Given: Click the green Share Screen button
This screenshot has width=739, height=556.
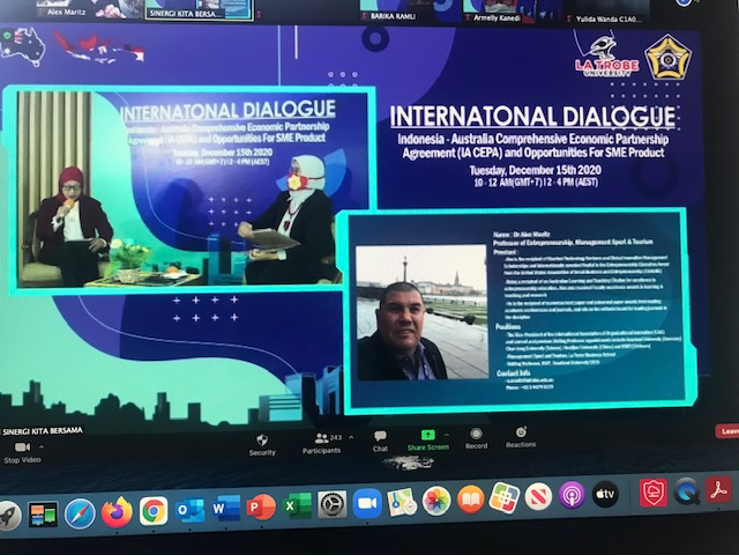Looking at the screenshot, I should [x=428, y=440].
